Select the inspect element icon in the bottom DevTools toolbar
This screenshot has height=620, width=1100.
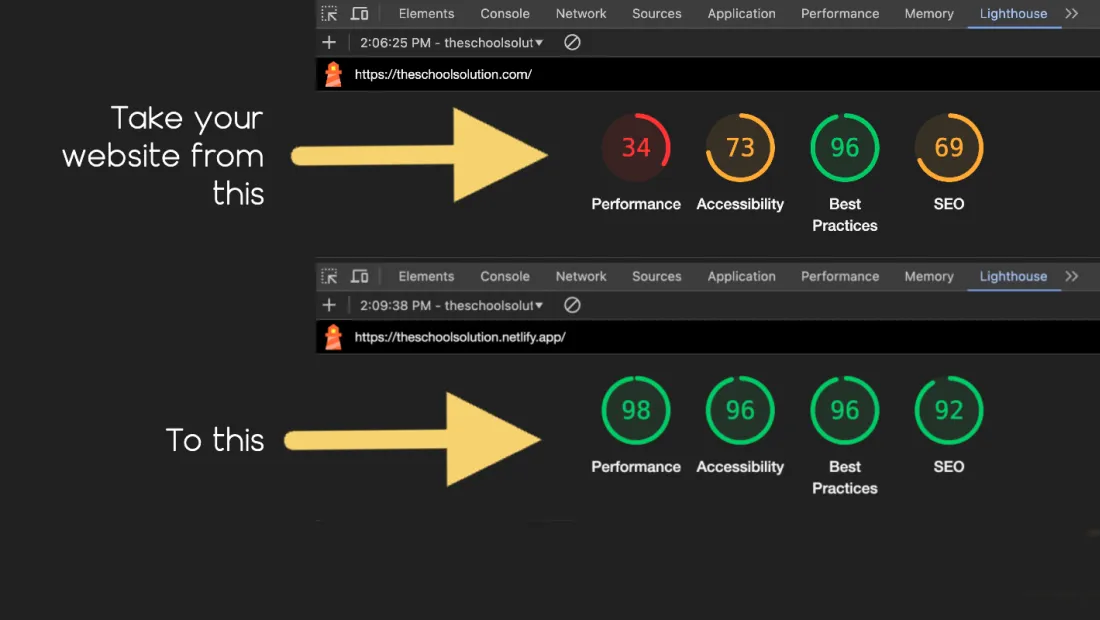(x=328, y=276)
